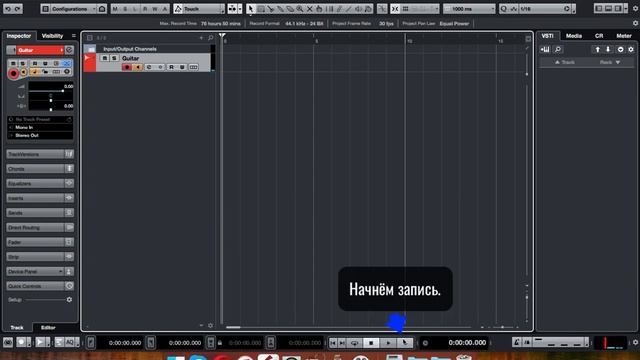Click the Edit Channel Settings icon beside Guitar
Screen dimensions: 640x360
point(69,50)
